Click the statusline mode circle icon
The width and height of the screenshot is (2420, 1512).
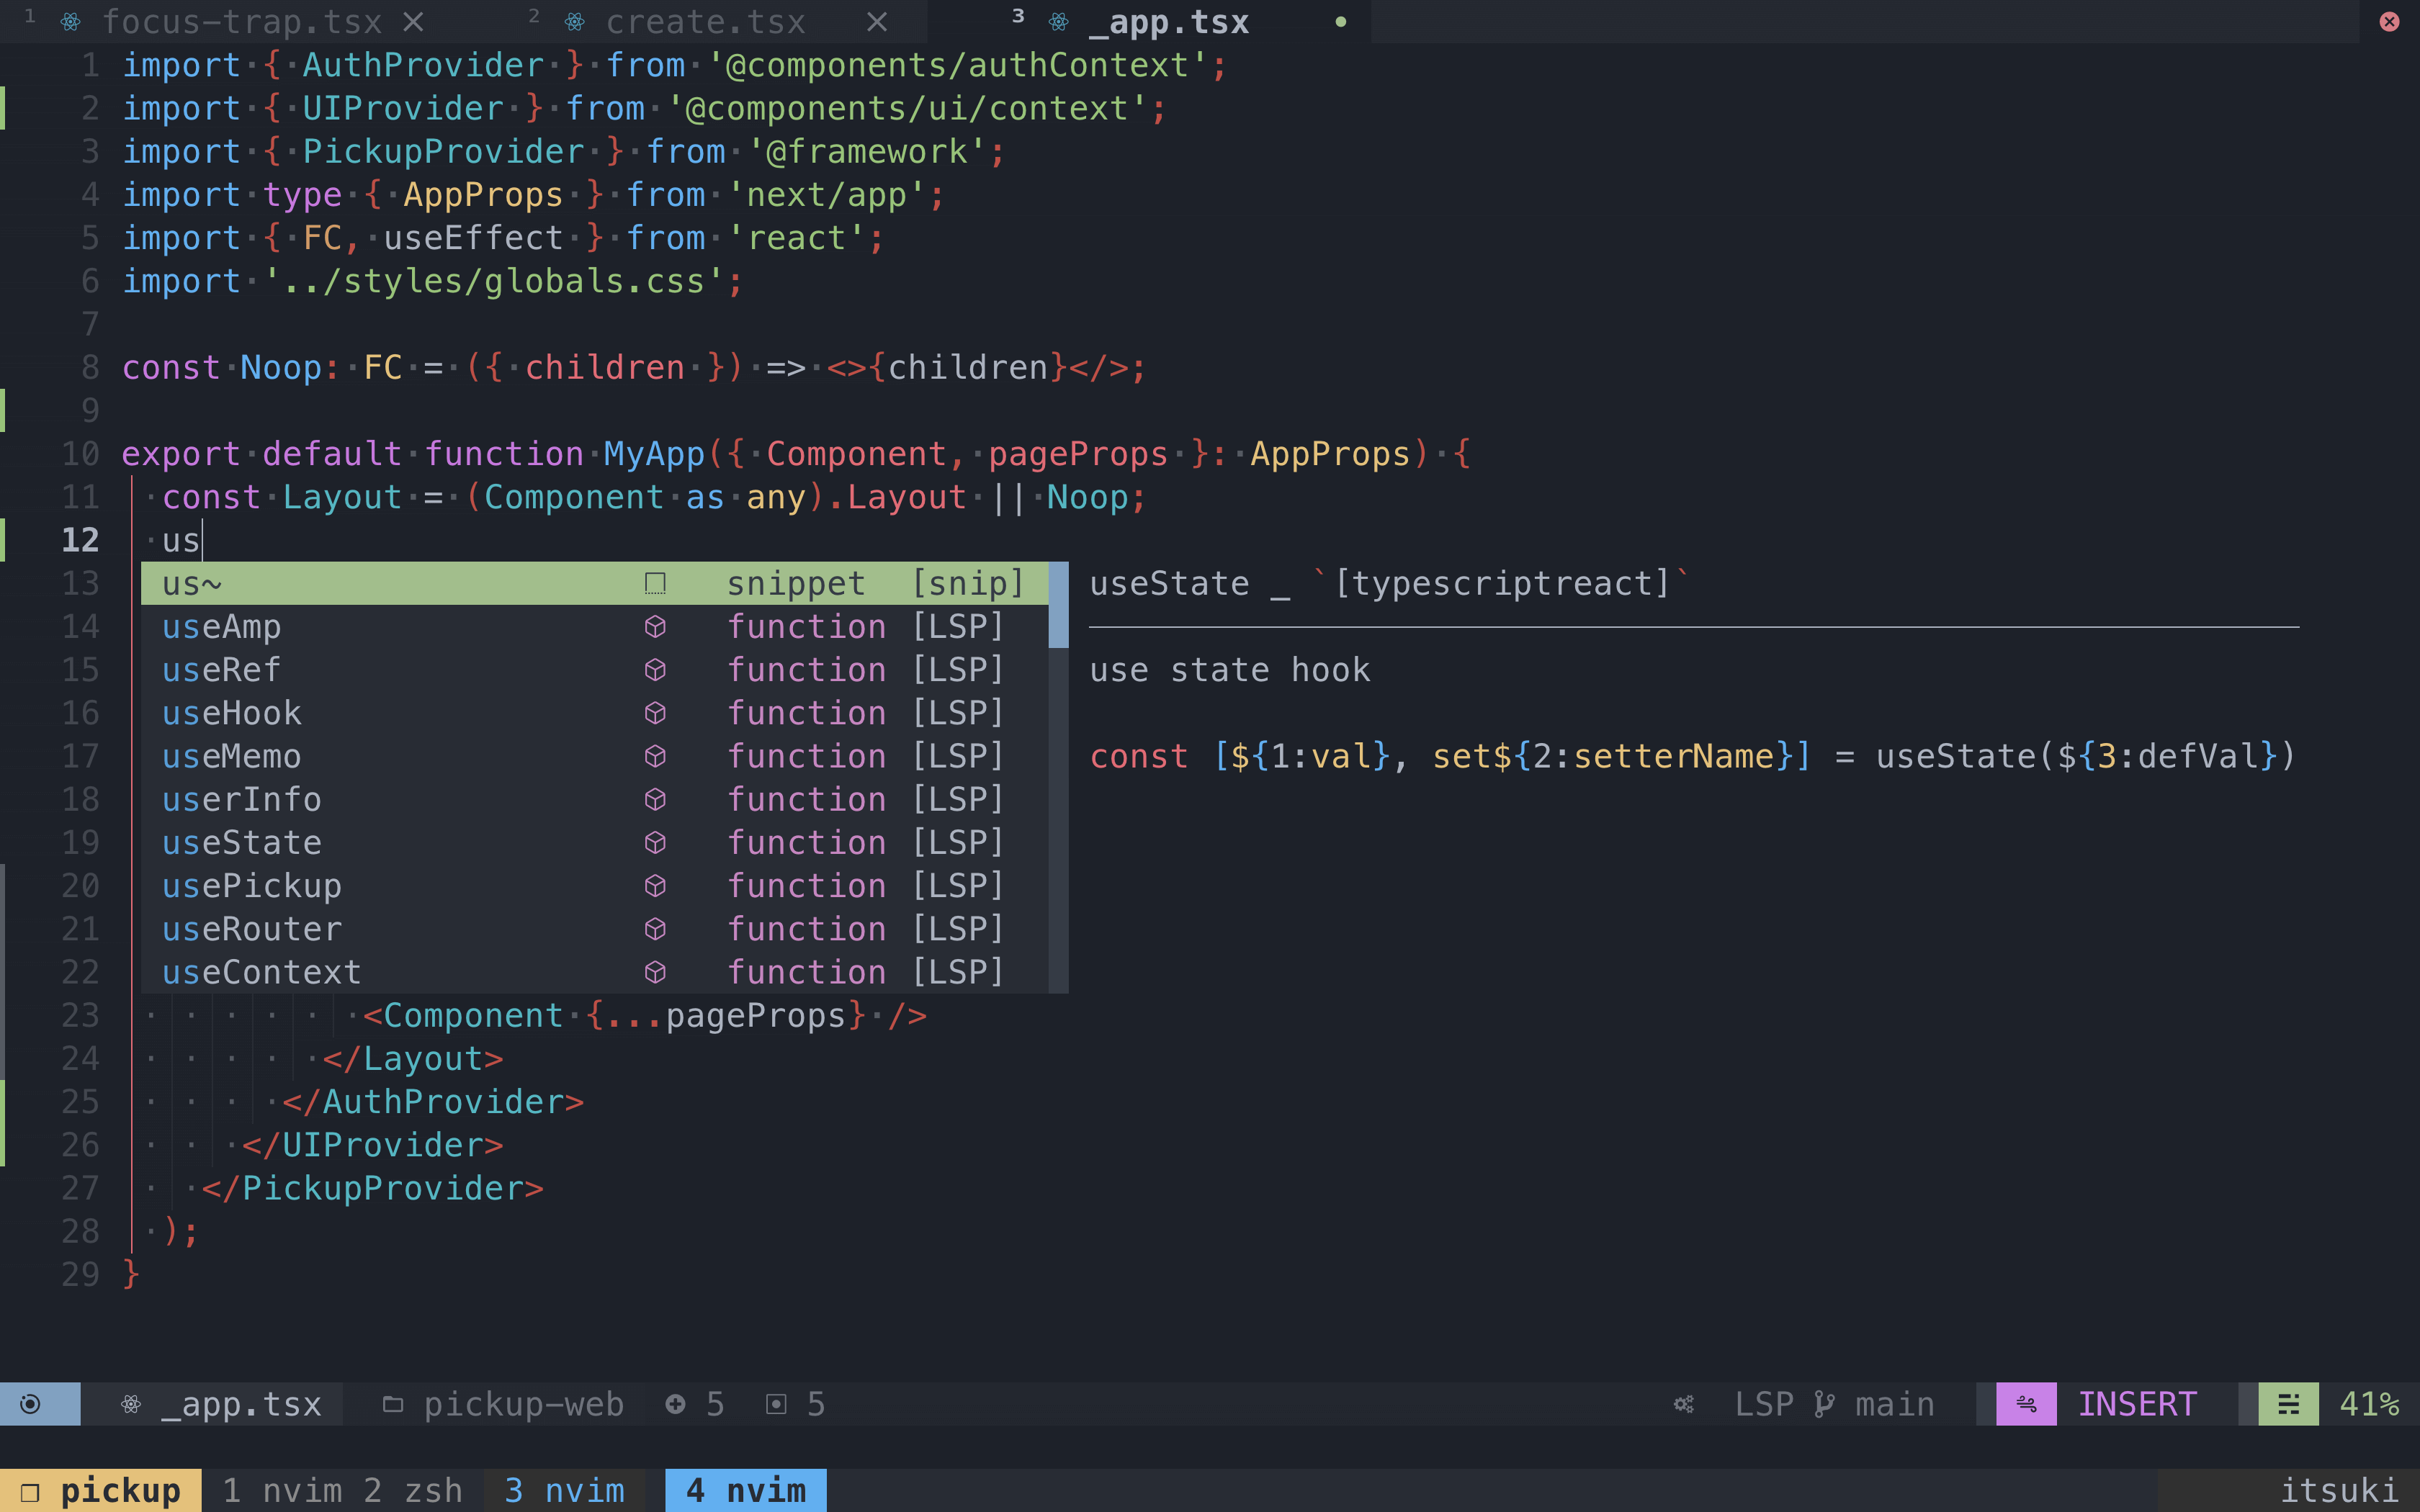[30, 1404]
